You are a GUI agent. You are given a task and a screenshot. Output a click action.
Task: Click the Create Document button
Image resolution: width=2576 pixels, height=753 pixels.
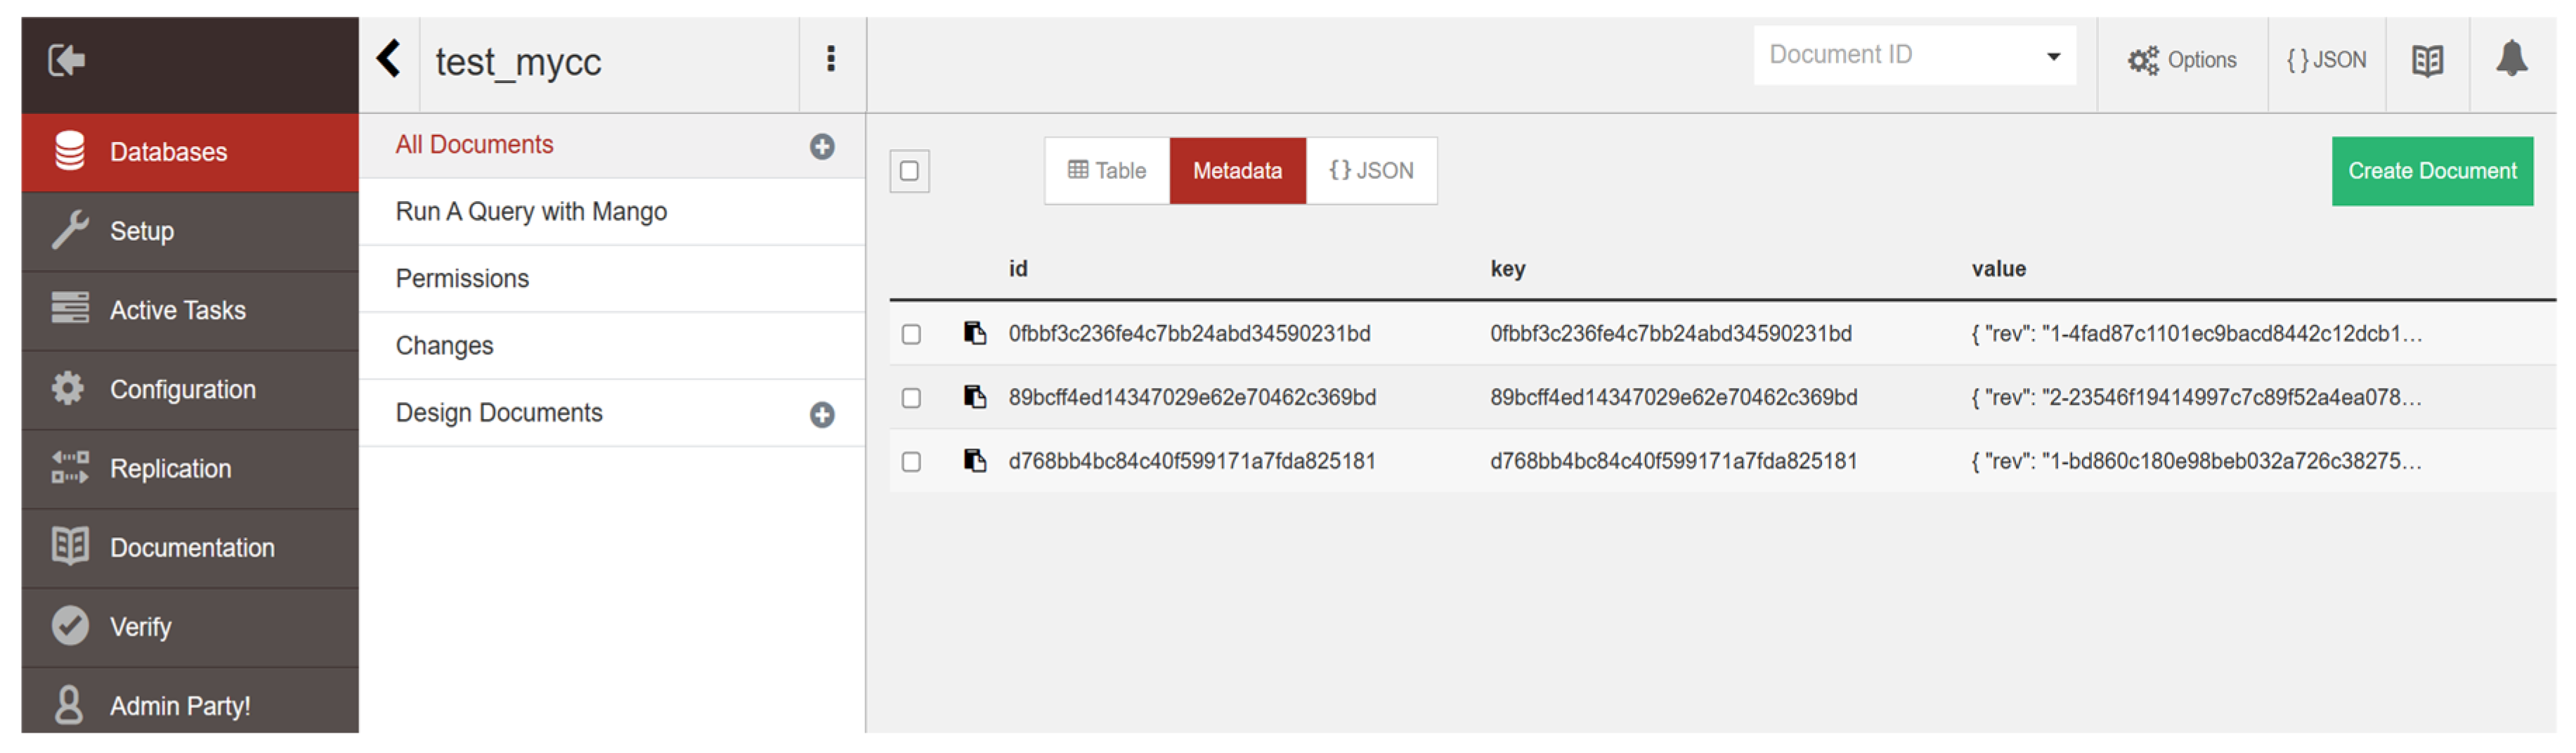click(x=2431, y=171)
